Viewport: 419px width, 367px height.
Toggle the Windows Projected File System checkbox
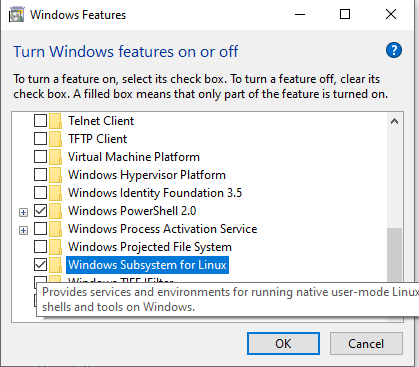40,247
